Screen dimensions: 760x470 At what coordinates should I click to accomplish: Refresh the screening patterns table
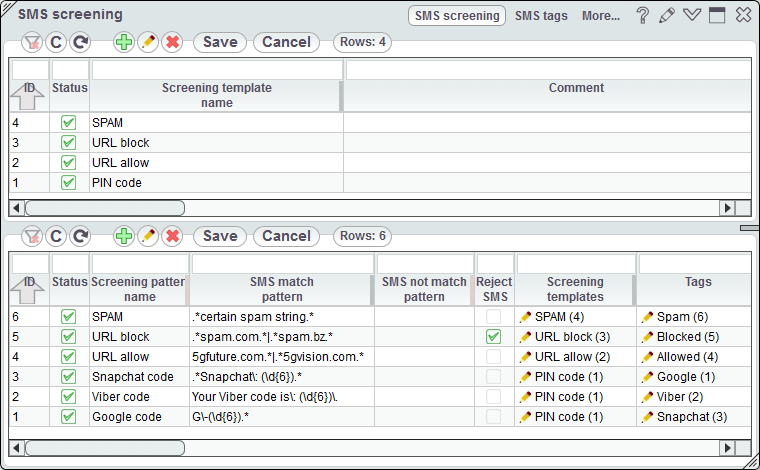(x=80, y=236)
